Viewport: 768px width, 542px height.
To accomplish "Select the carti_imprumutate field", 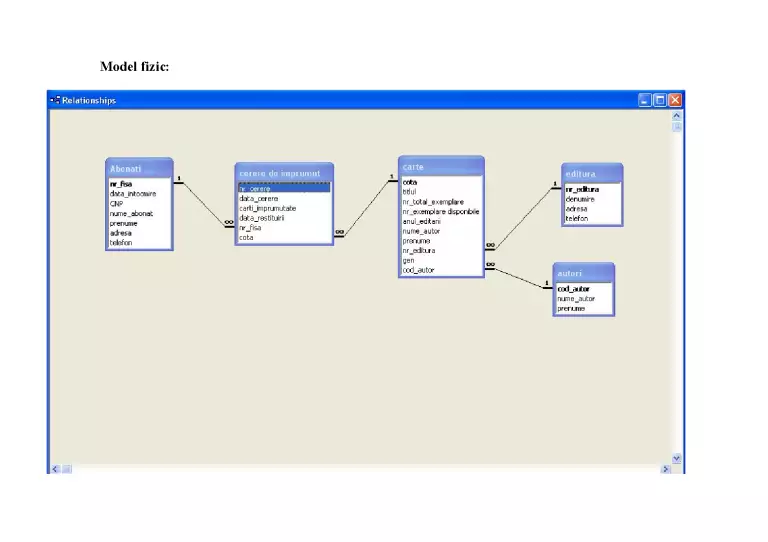I will 284,208.
